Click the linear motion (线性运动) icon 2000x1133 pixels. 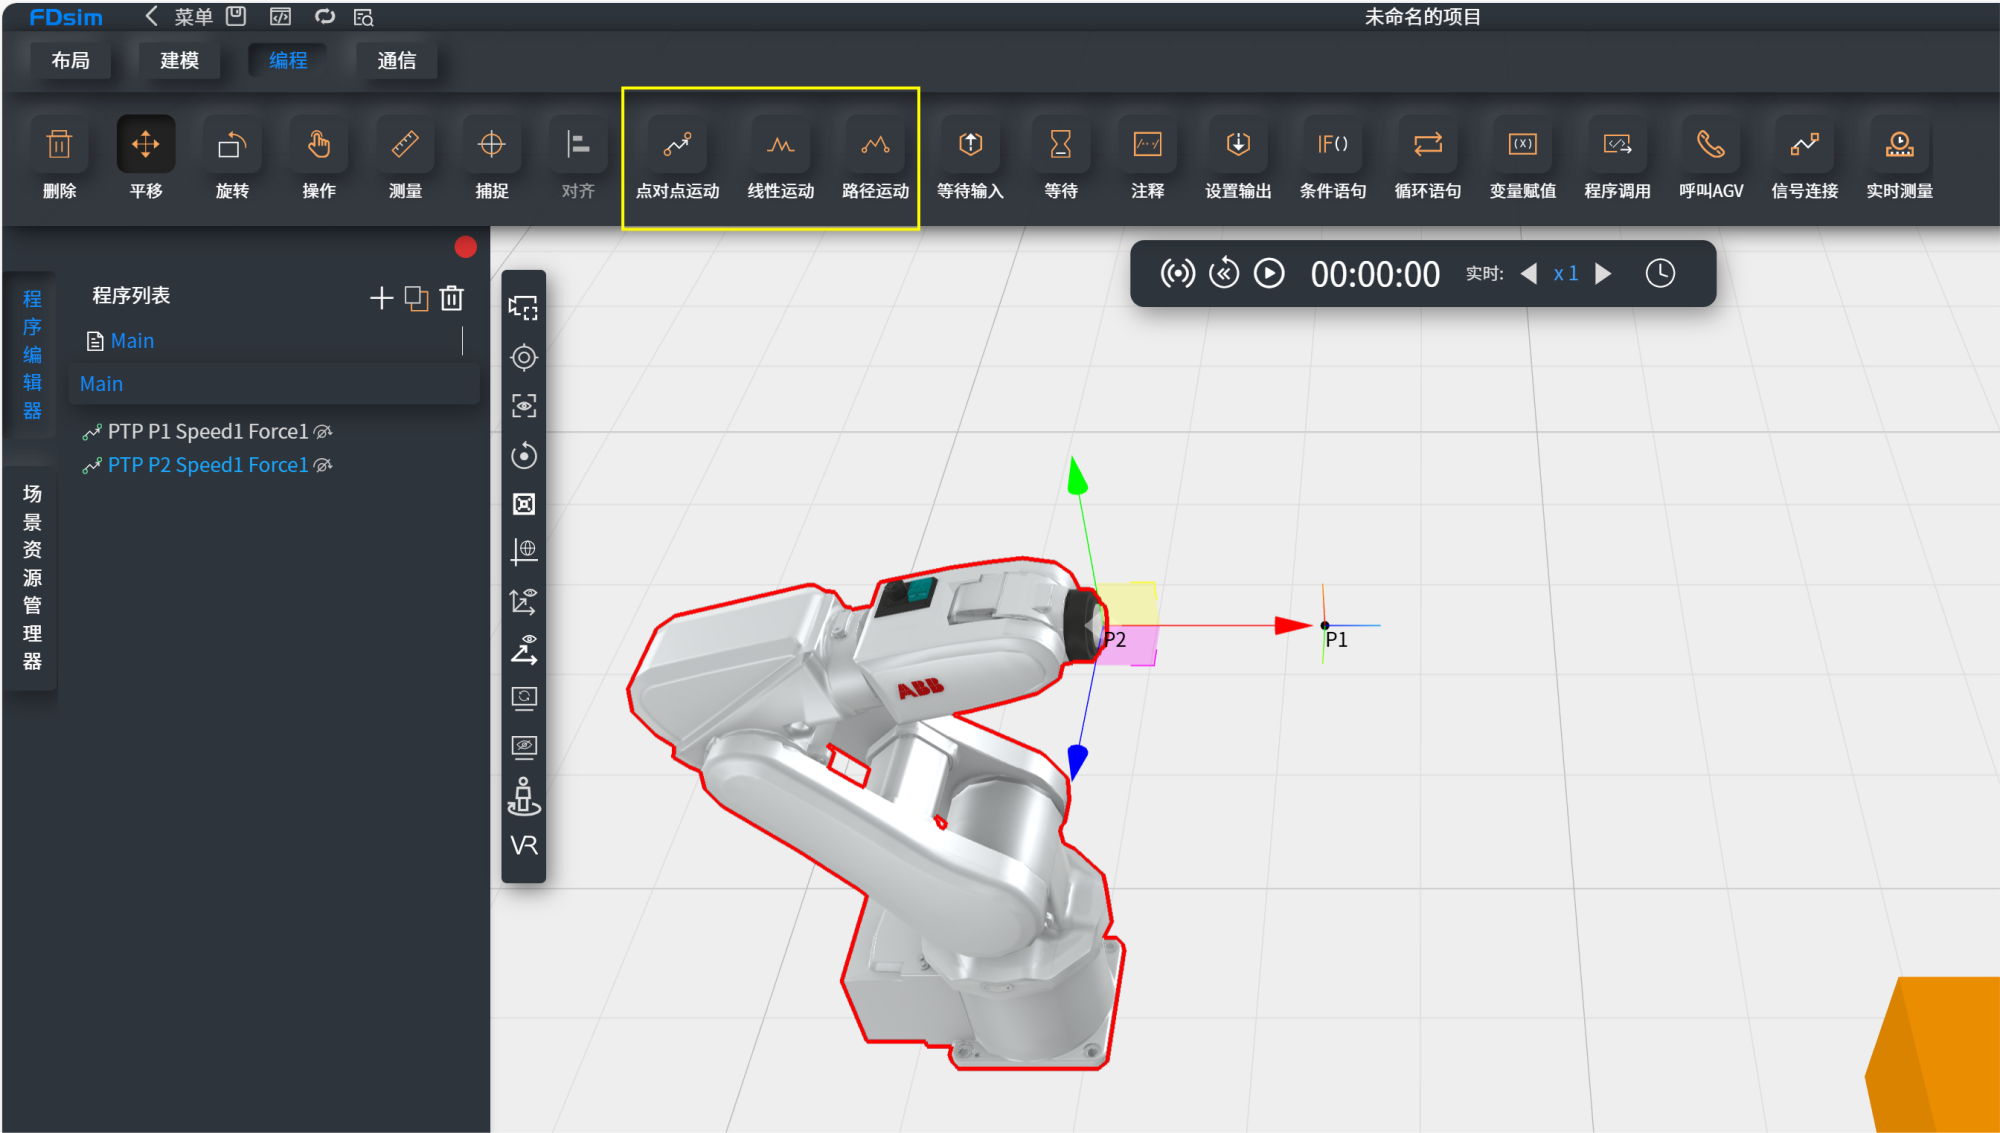pyautogui.click(x=780, y=146)
